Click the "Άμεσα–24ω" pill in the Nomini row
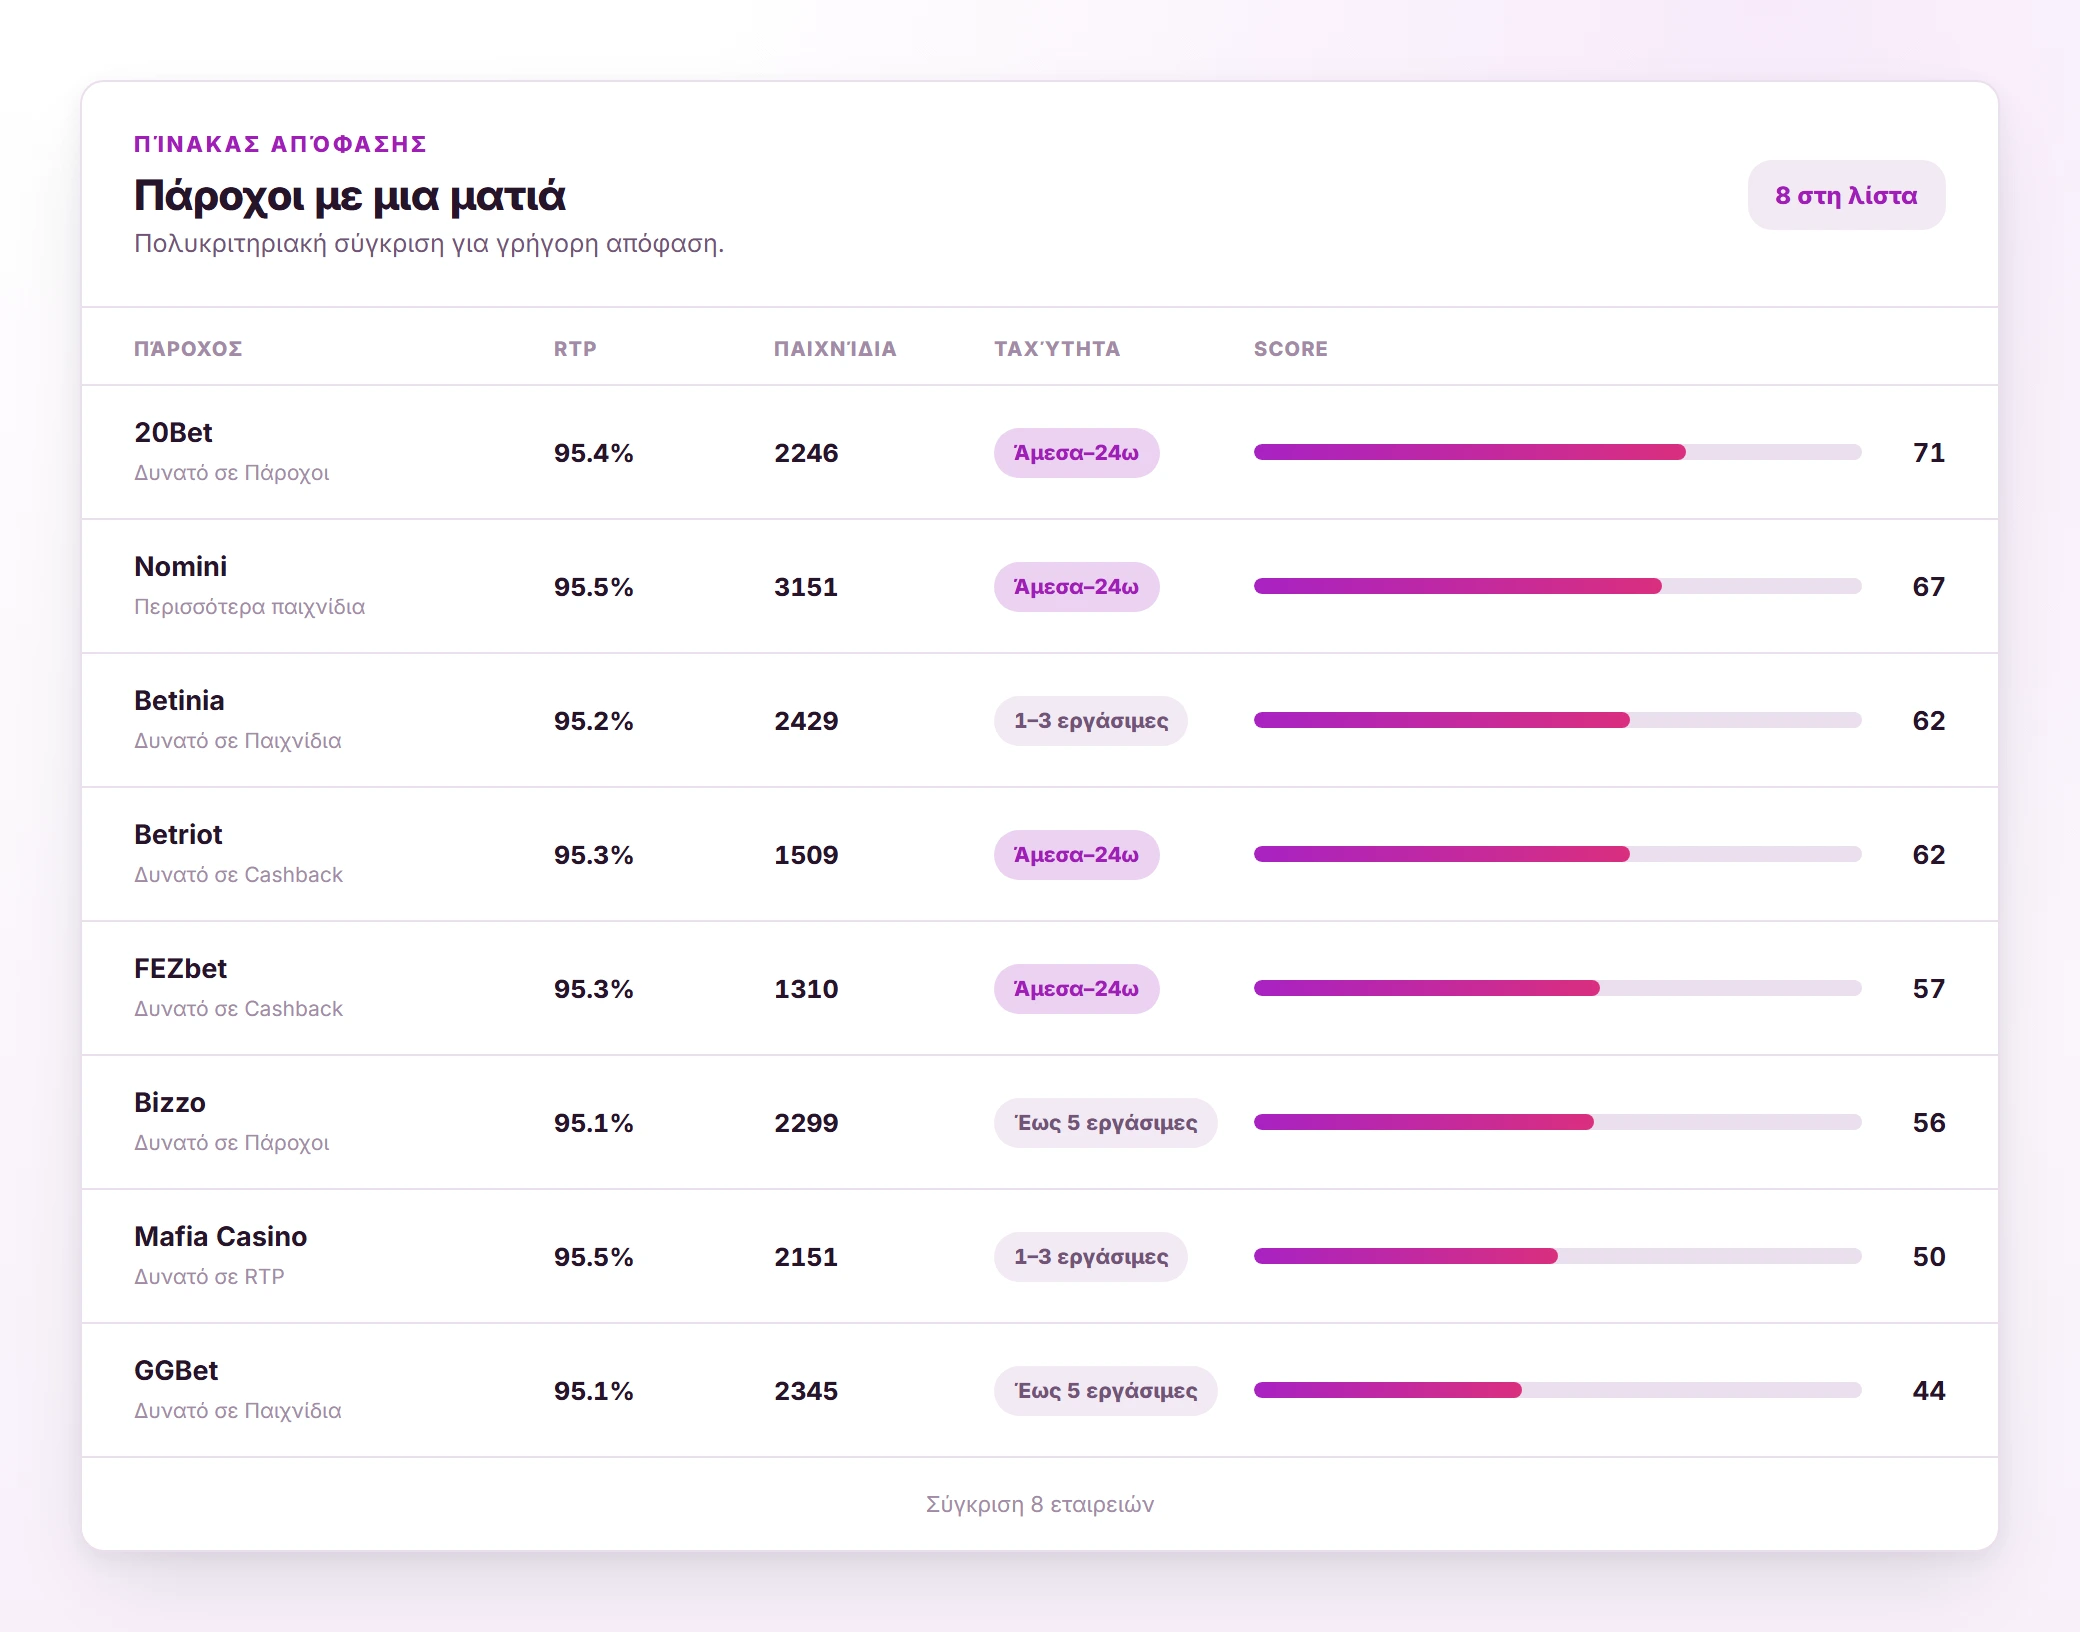The height and width of the screenshot is (1632, 2080). (x=1076, y=587)
